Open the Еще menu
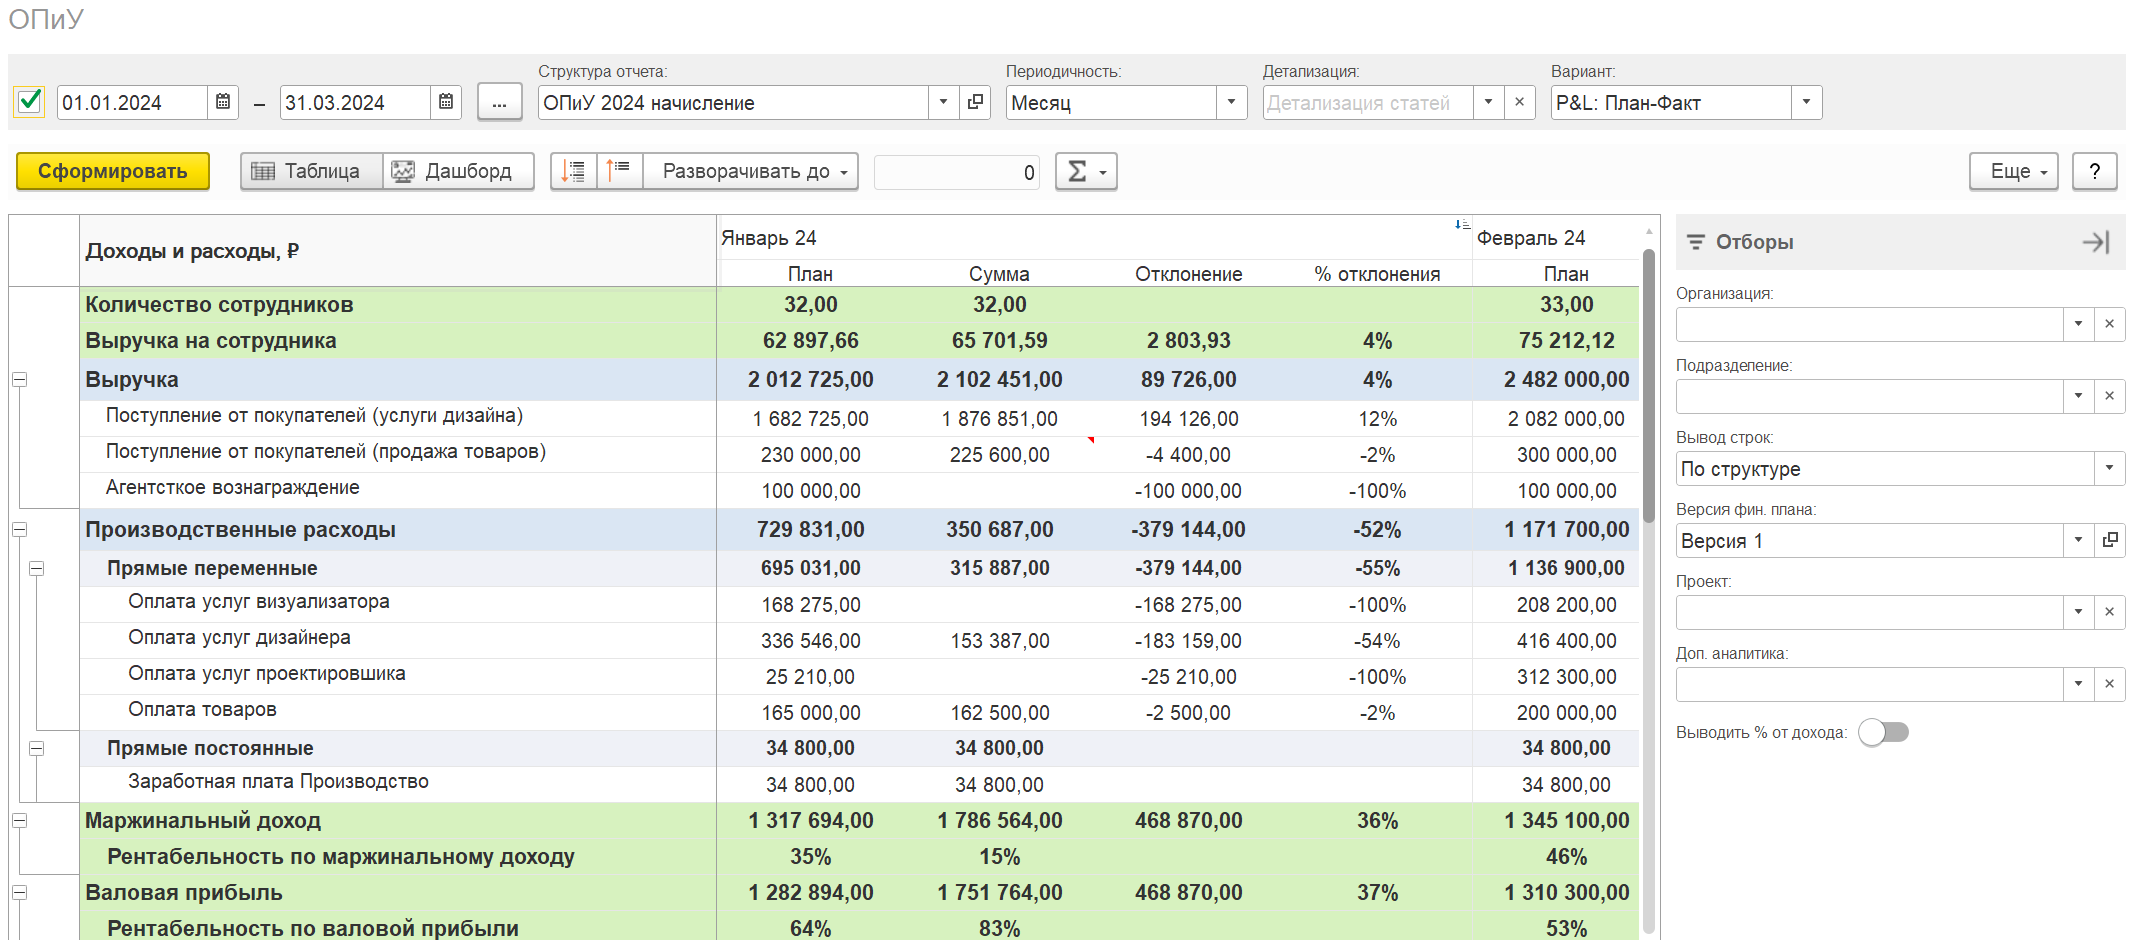Viewport: 2134px width, 940px height. 2014,171
